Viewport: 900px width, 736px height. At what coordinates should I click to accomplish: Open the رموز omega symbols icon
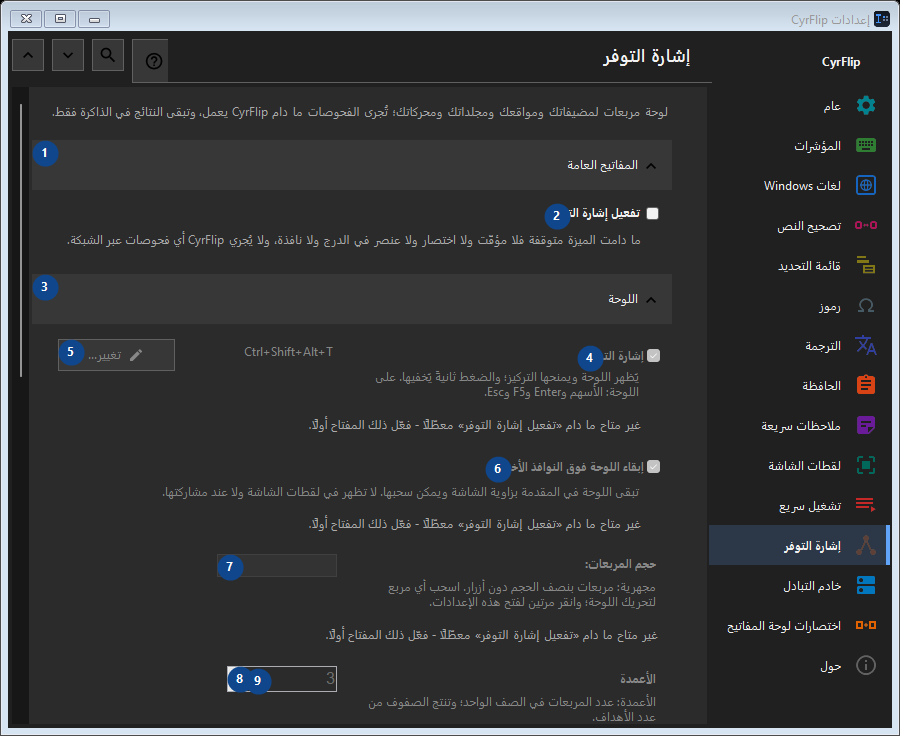pyautogui.click(x=866, y=305)
